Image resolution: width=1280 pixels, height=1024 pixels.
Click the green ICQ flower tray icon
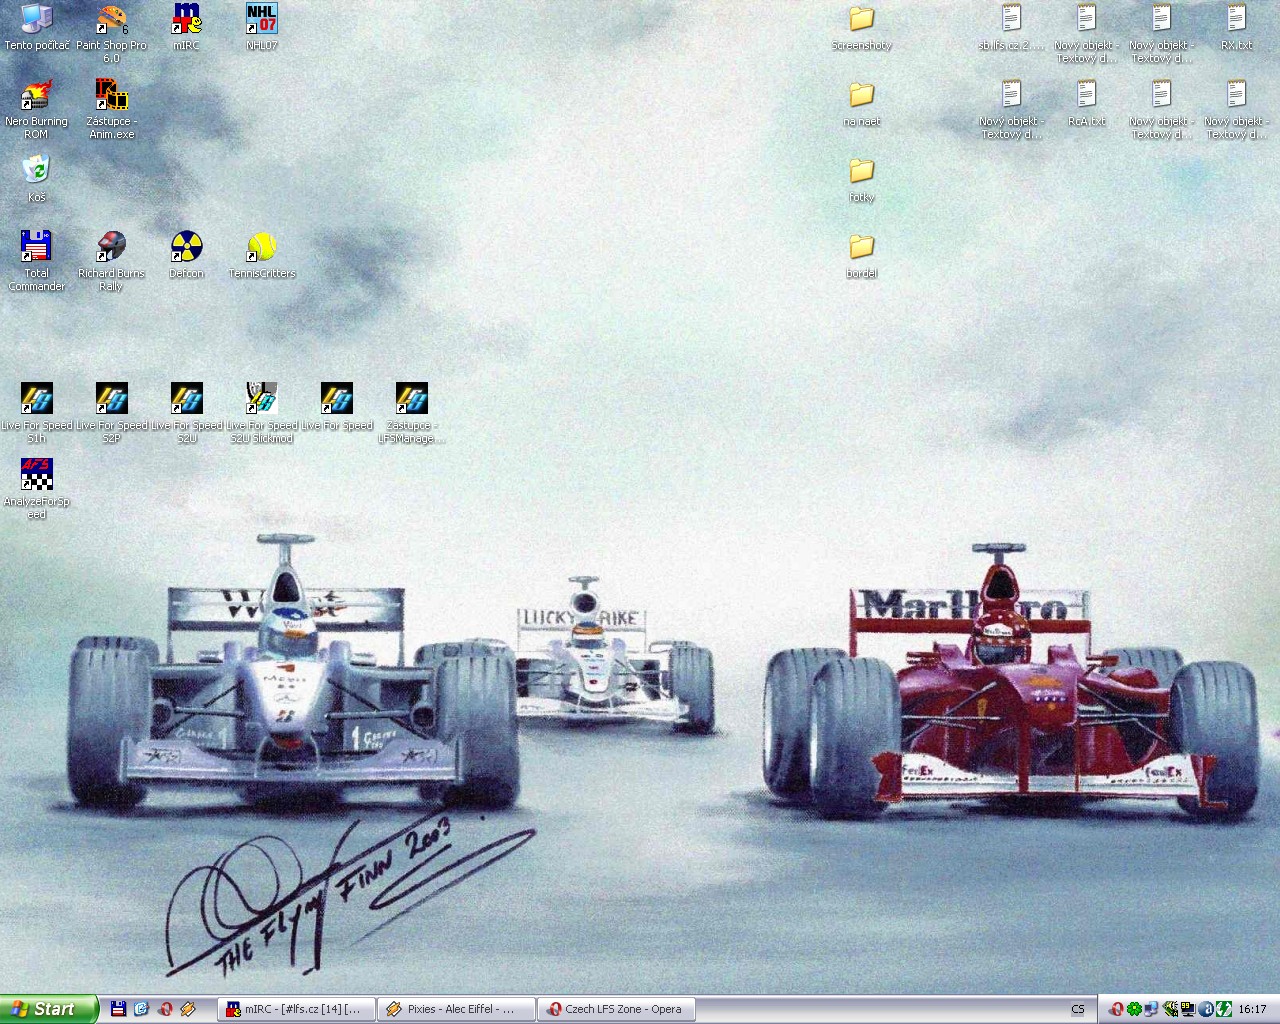point(1133,1009)
